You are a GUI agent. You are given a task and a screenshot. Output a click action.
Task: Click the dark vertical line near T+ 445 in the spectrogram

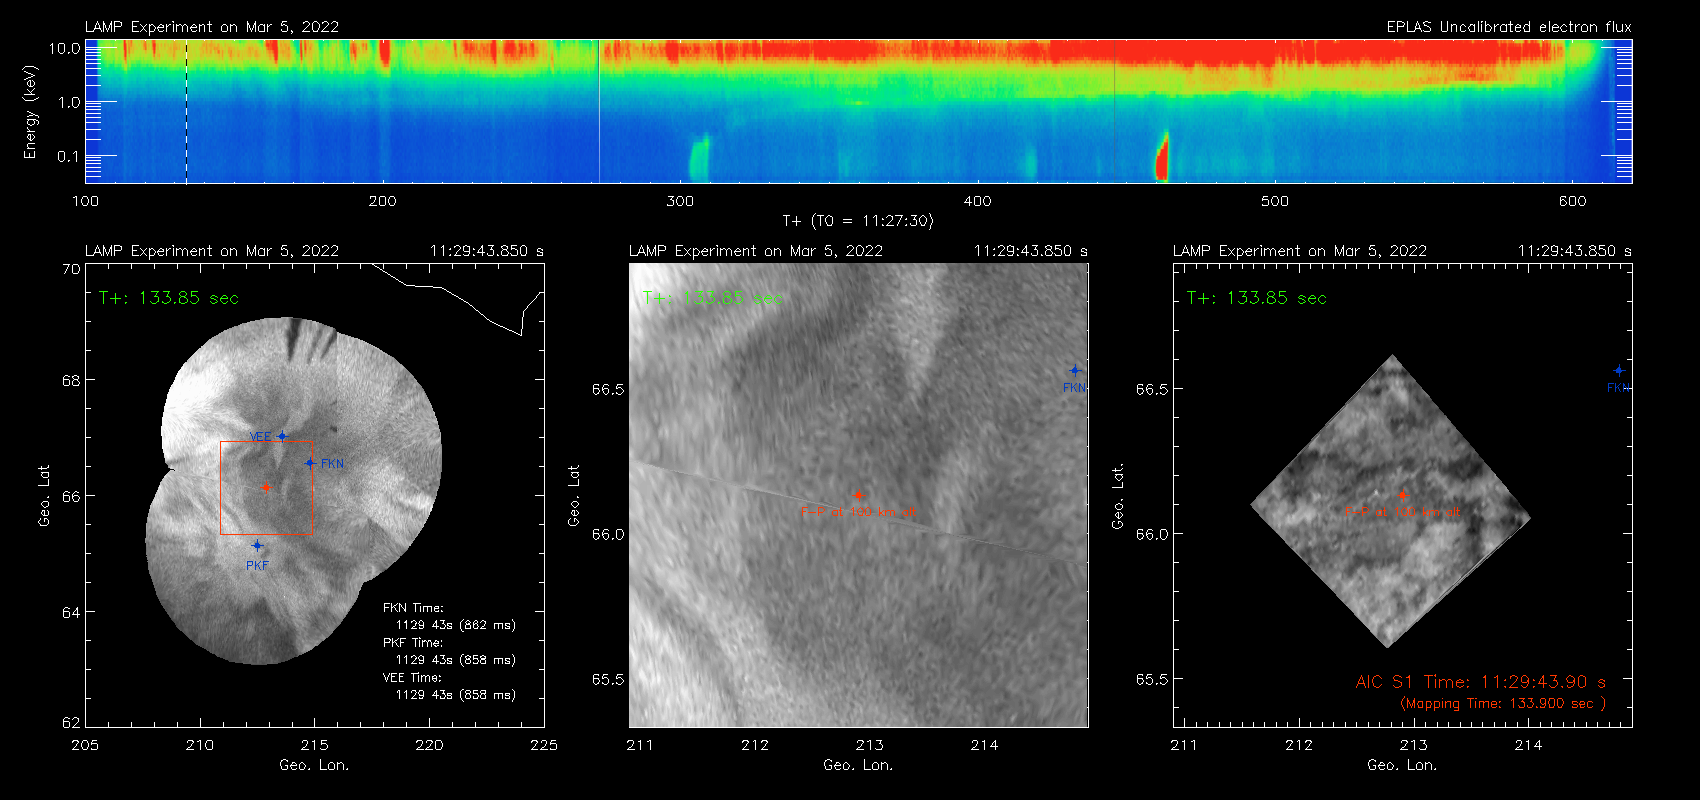(x=1114, y=111)
